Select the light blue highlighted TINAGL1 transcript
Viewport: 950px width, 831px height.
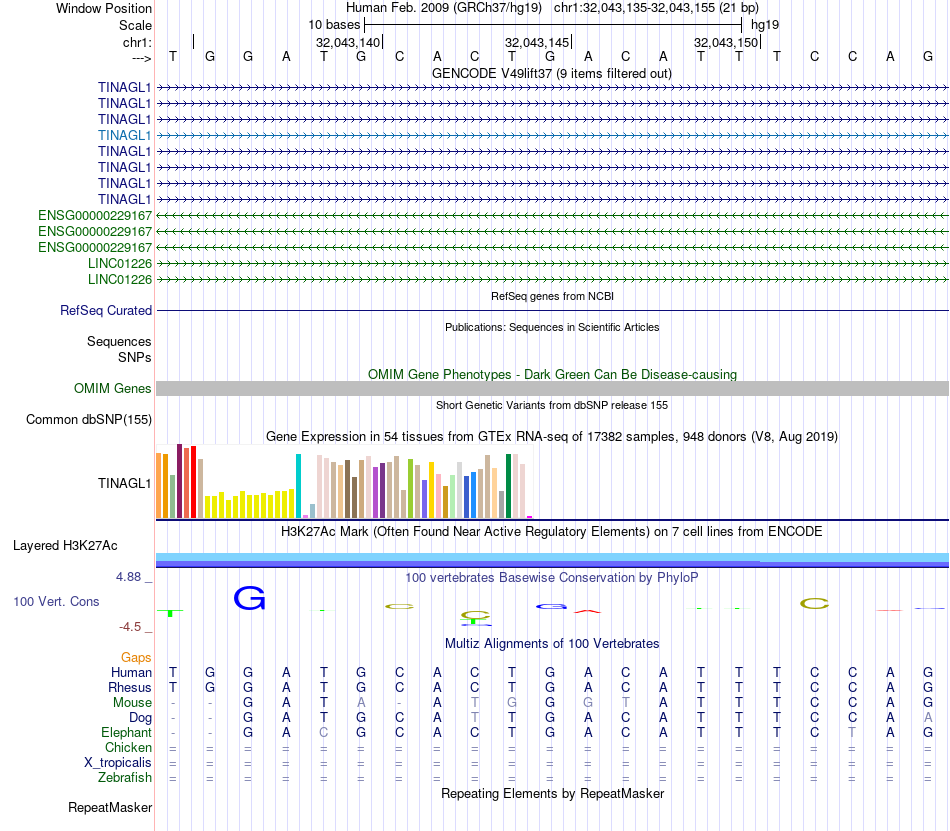click(124, 135)
